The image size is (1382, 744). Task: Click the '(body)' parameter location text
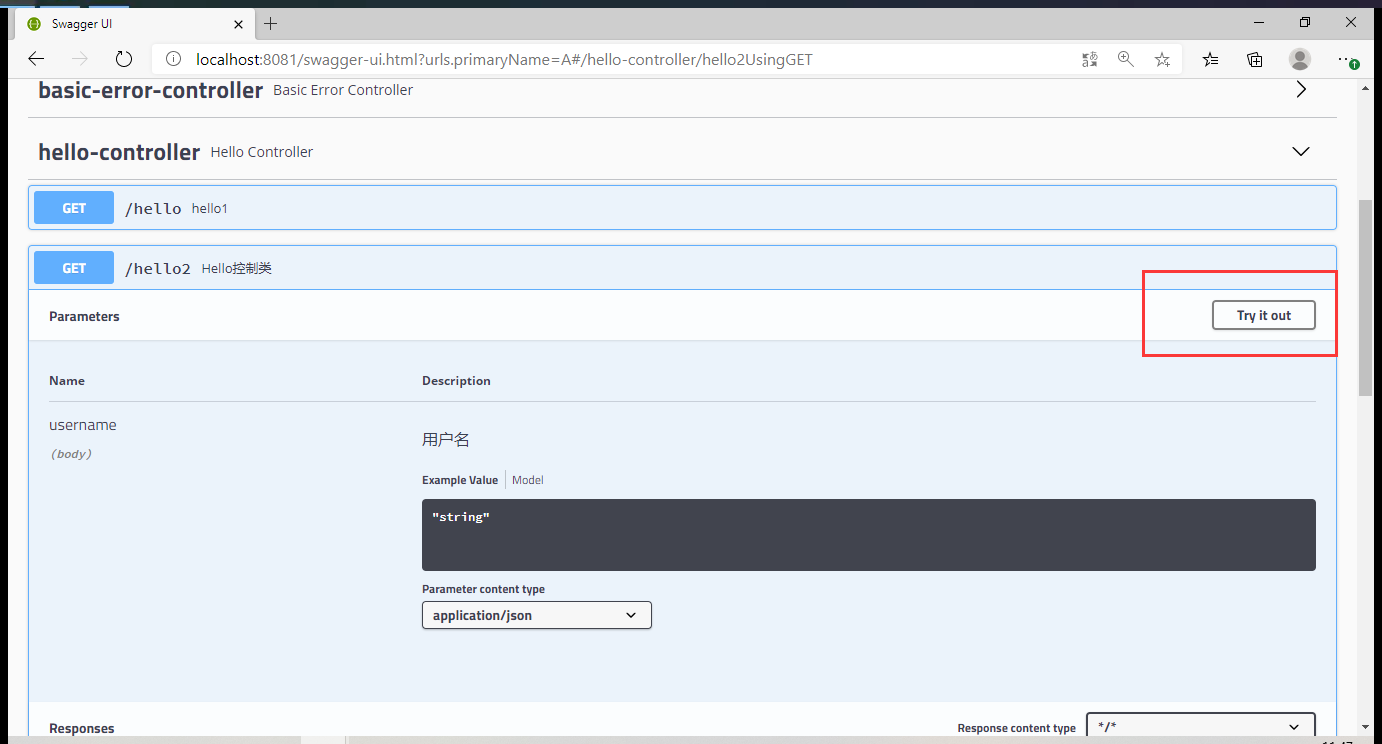[71, 454]
